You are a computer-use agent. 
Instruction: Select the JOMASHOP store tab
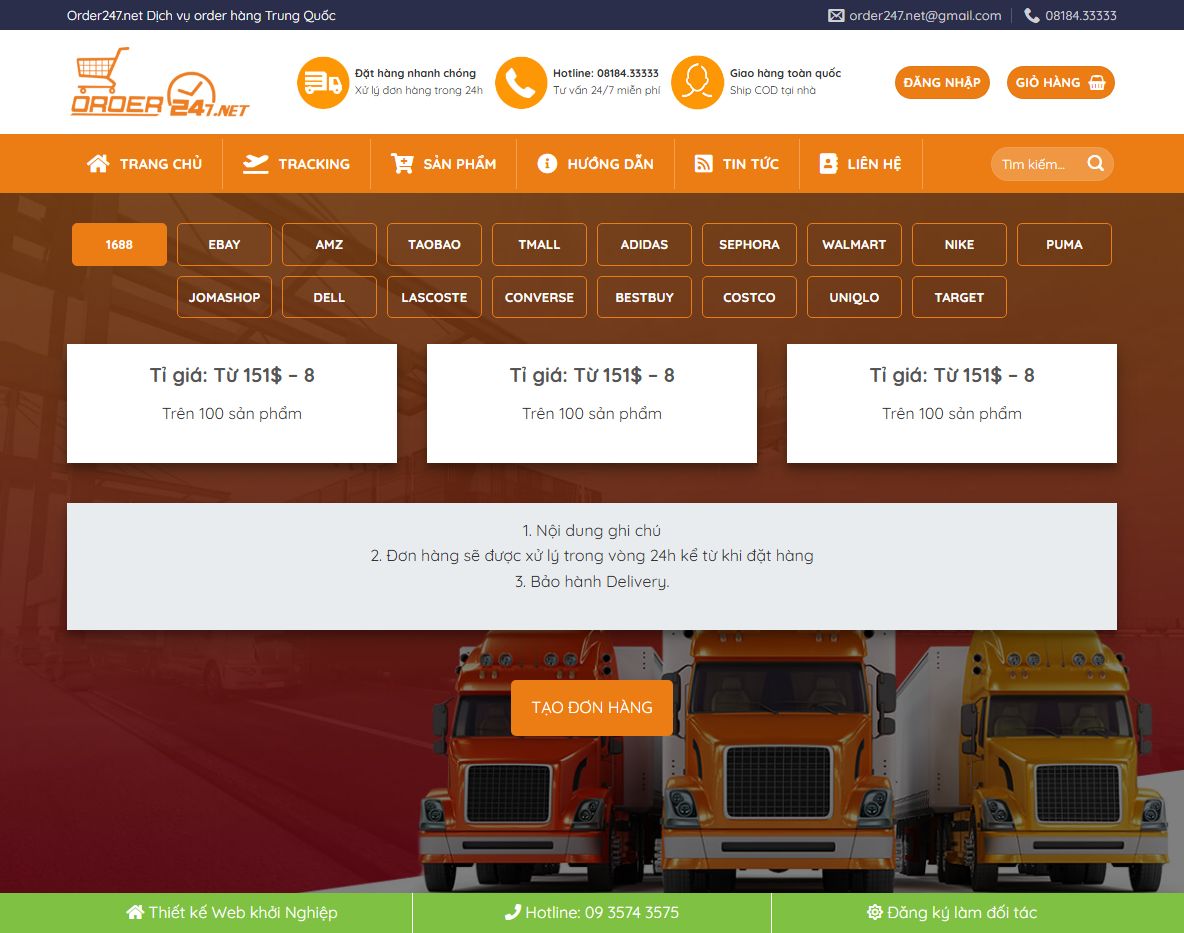[x=224, y=297]
